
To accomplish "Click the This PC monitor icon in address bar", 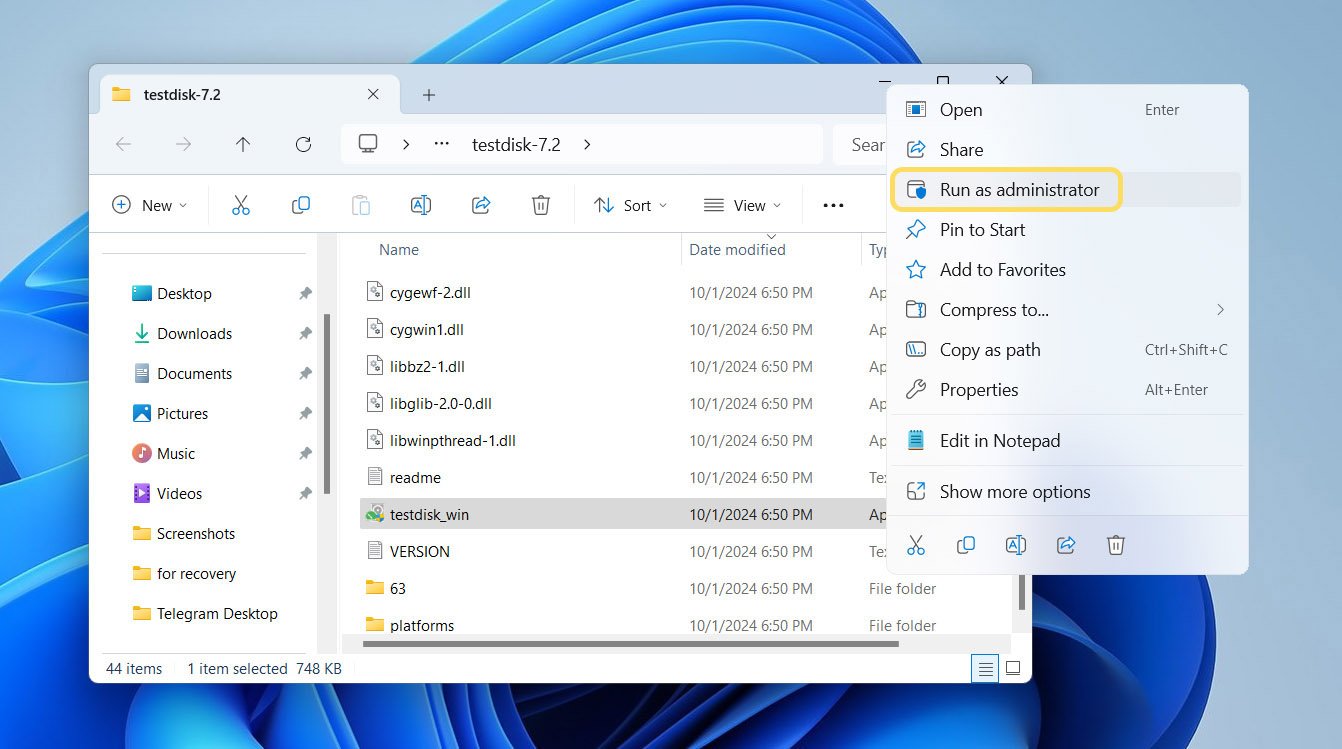I will coord(368,144).
